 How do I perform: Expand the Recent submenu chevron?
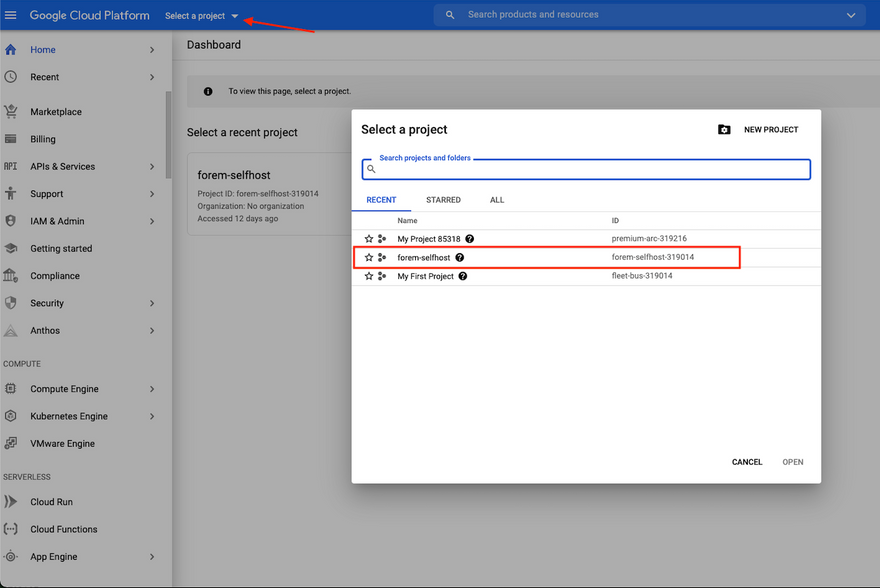point(152,77)
